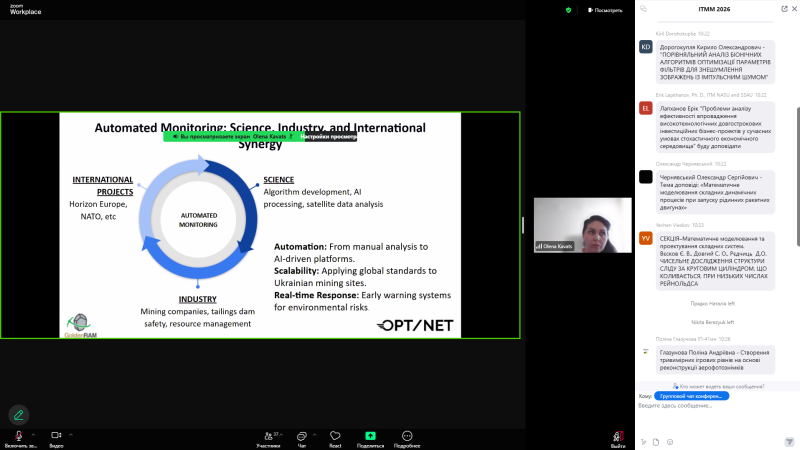800x450 pixels.
Task: Open view settings (Настройки просмотра) dropdown
Action: pyautogui.click(x=327, y=136)
